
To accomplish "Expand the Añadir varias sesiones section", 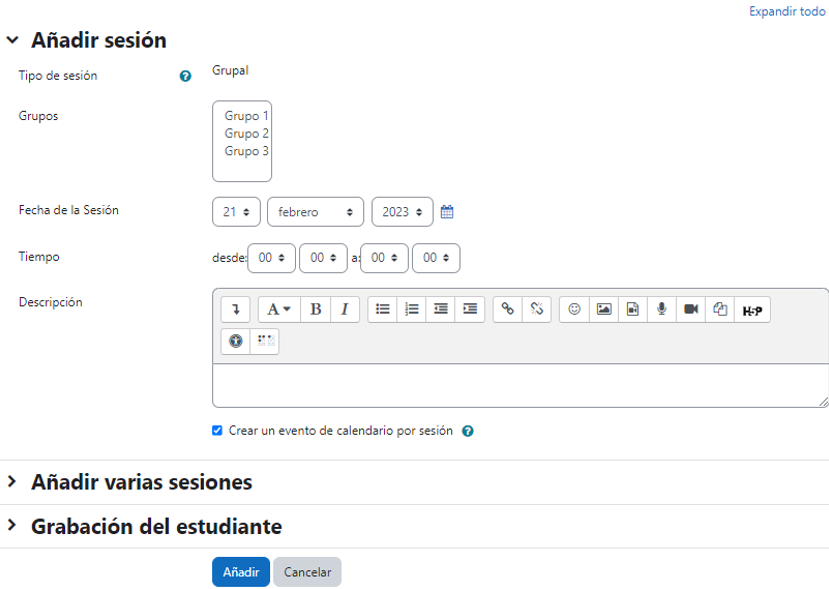I will pyautogui.click(x=140, y=481).
